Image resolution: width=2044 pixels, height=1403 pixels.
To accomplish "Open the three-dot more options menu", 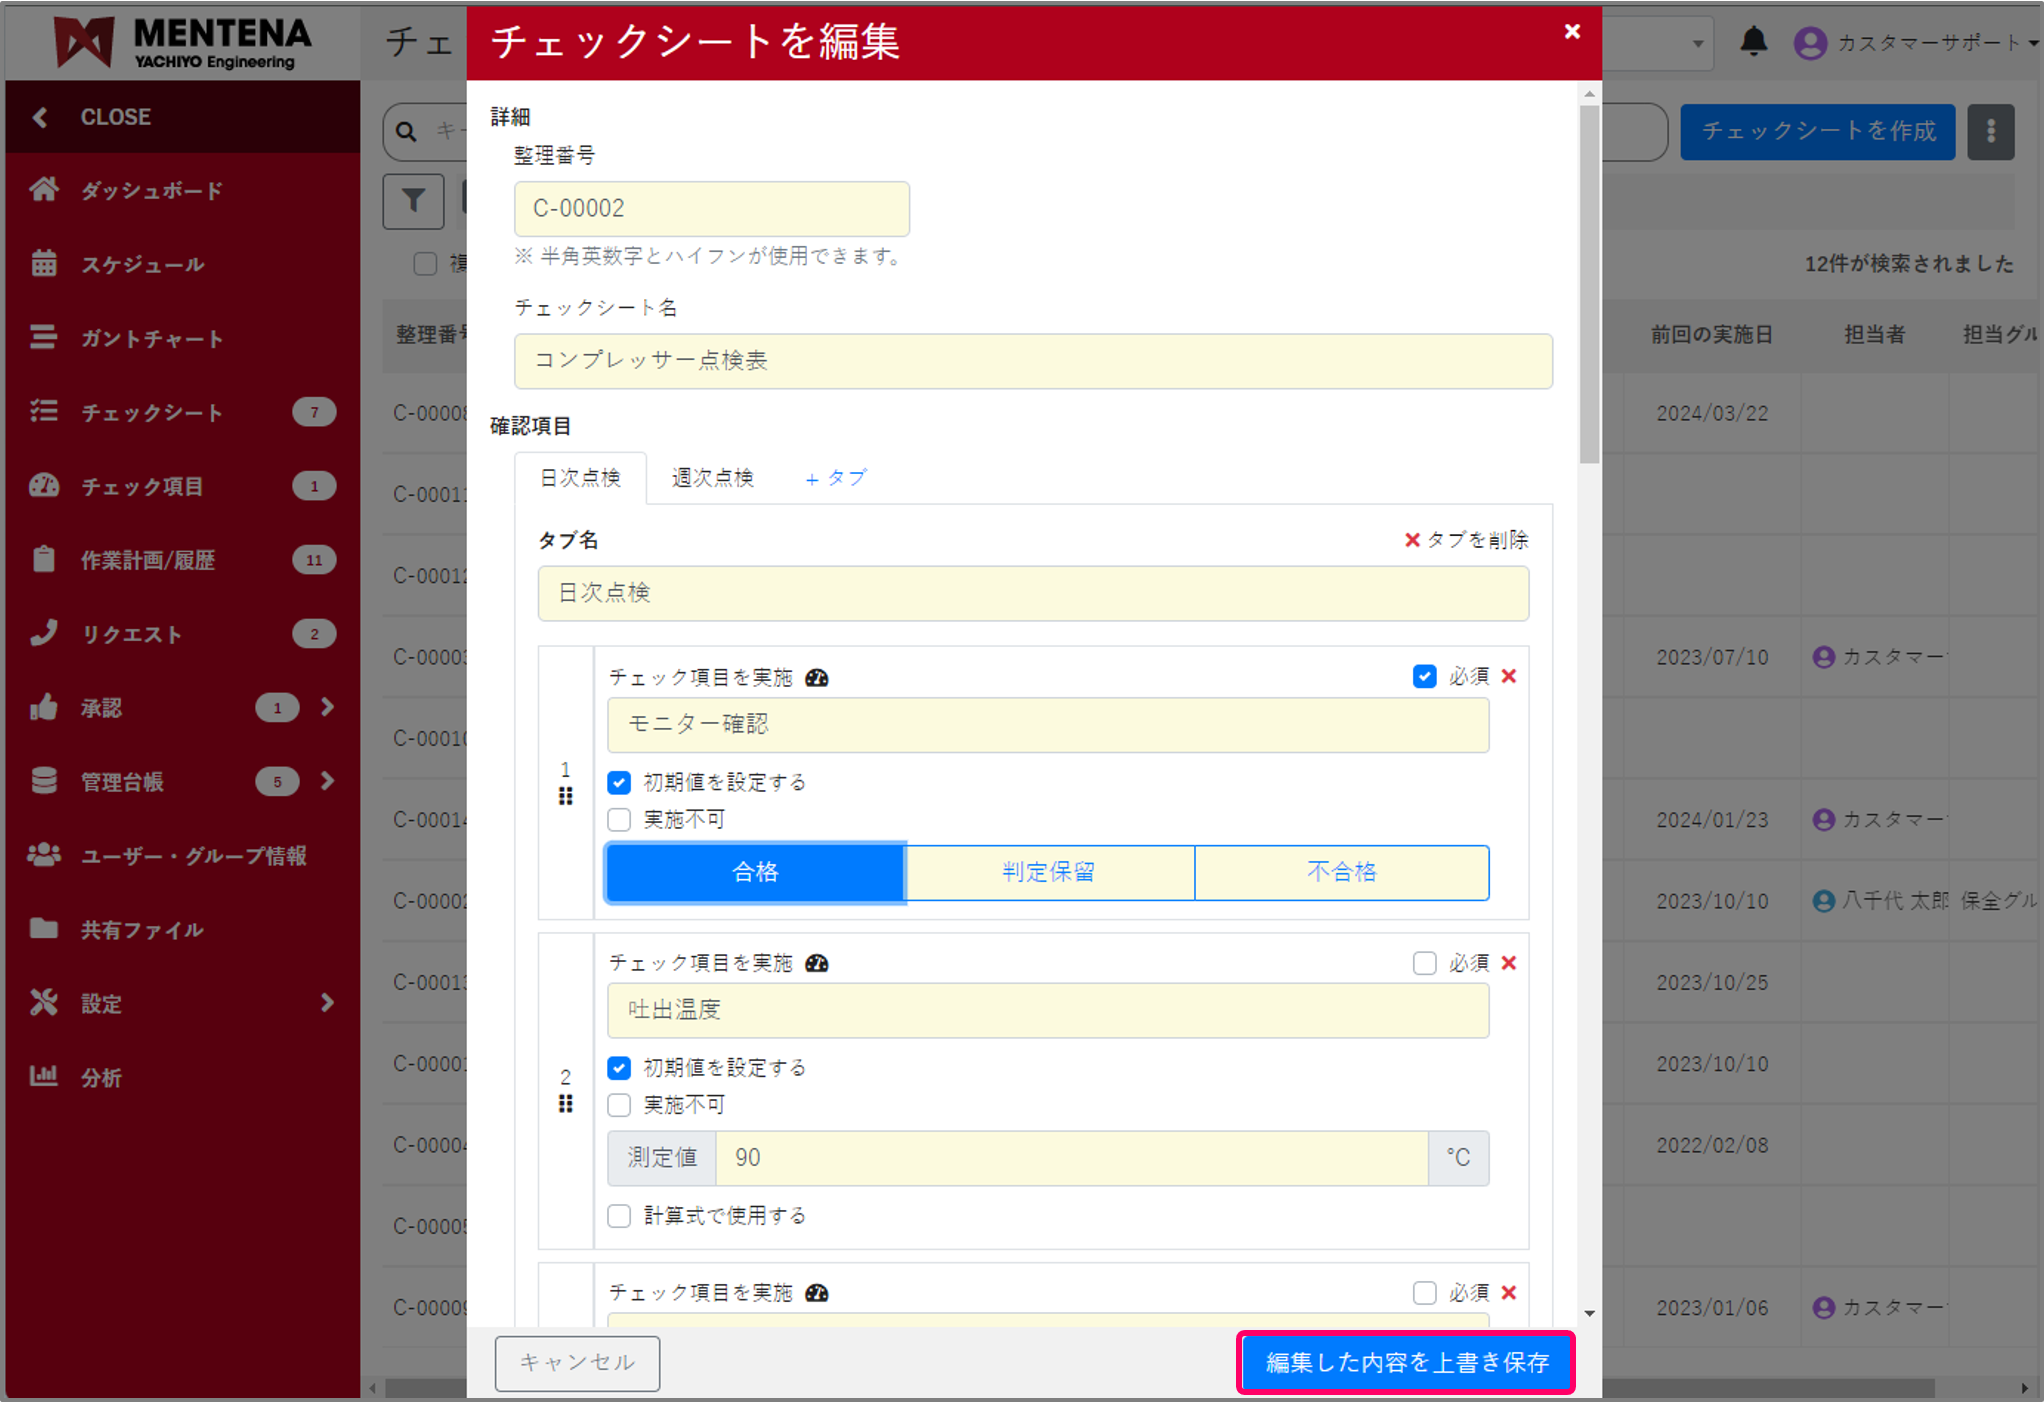I will (x=1990, y=131).
